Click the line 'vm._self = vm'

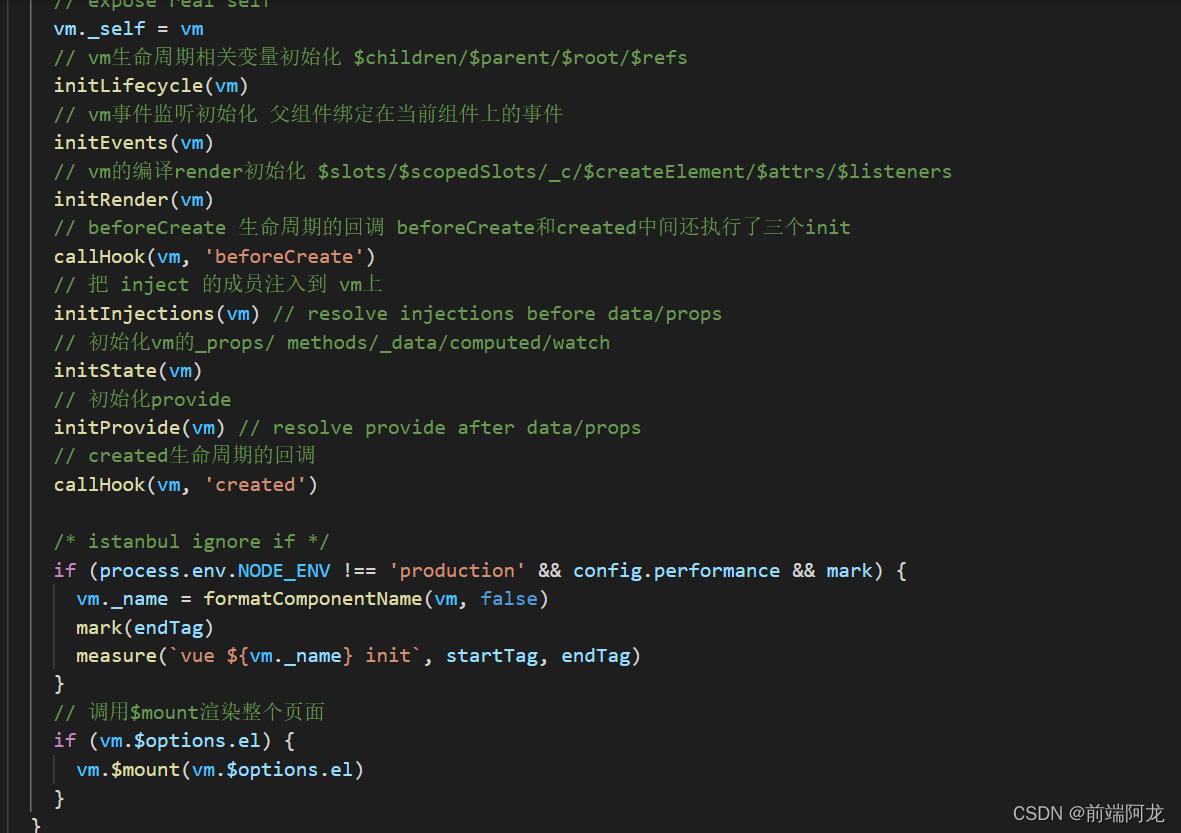click(129, 29)
